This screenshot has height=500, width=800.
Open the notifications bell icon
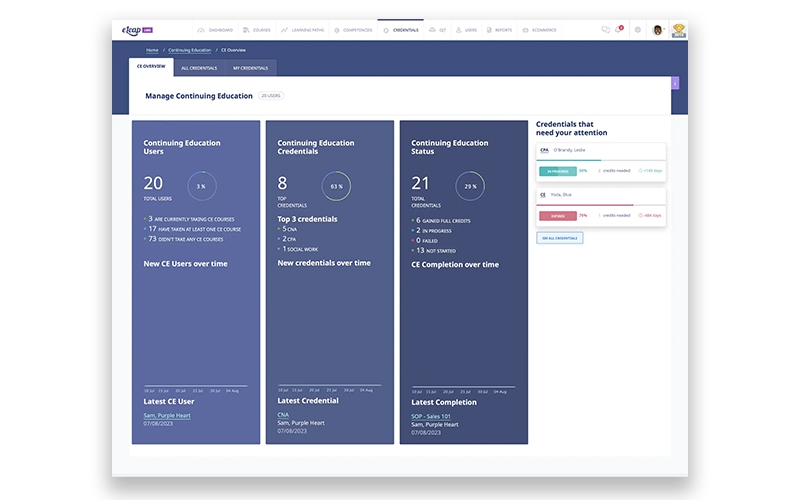point(619,30)
